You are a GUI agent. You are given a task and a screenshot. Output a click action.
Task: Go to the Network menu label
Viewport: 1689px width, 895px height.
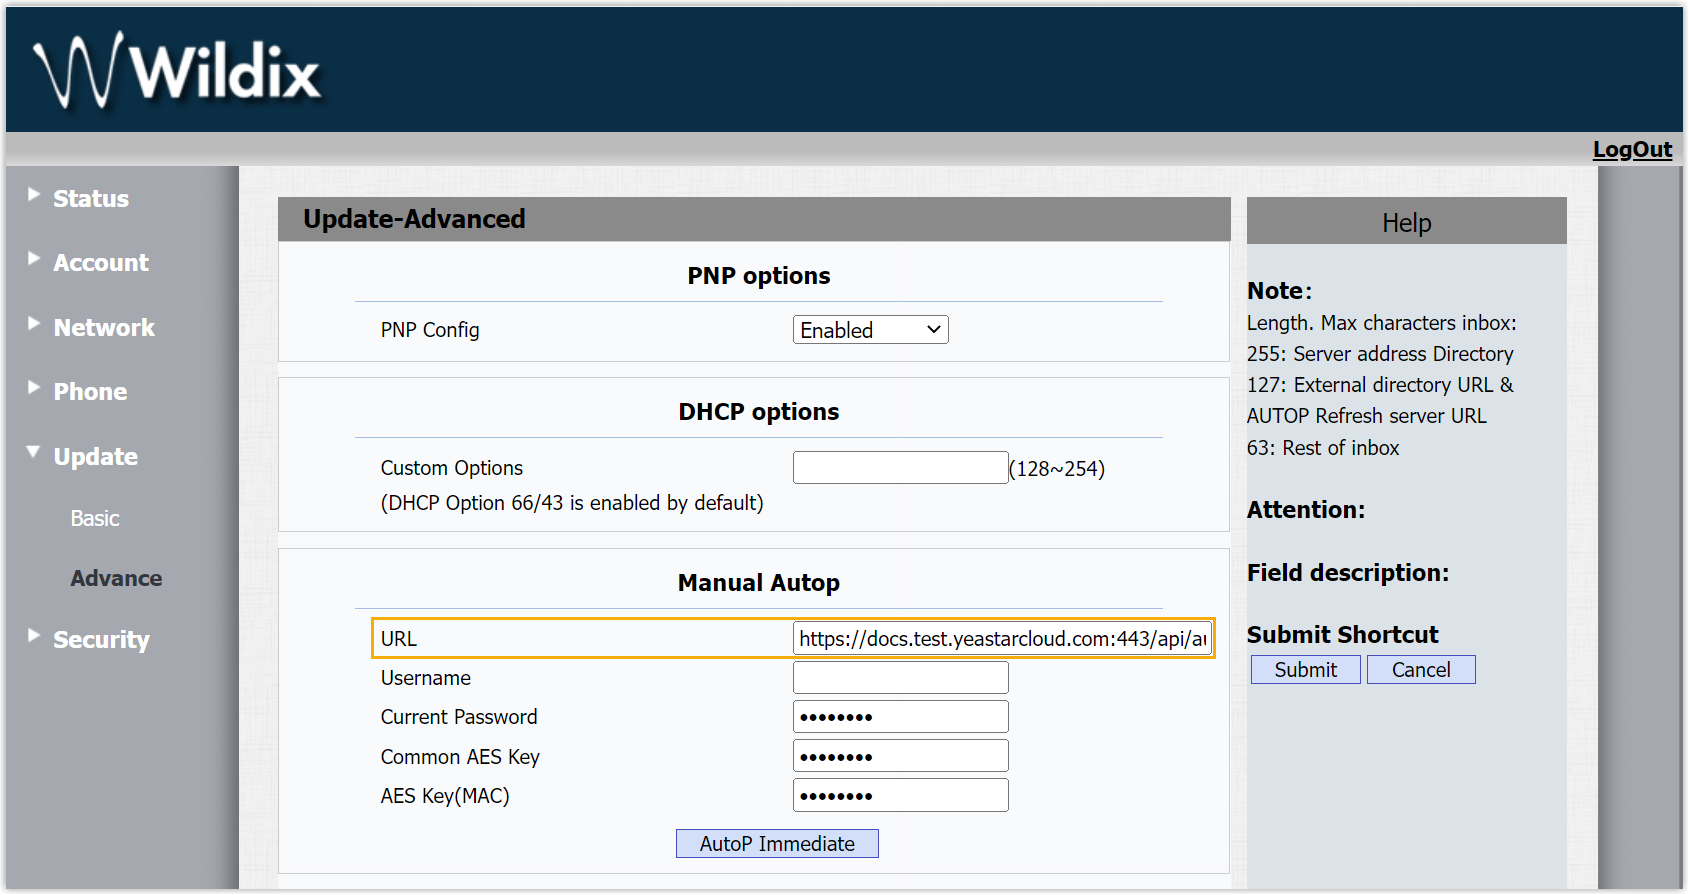coord(104,328)
